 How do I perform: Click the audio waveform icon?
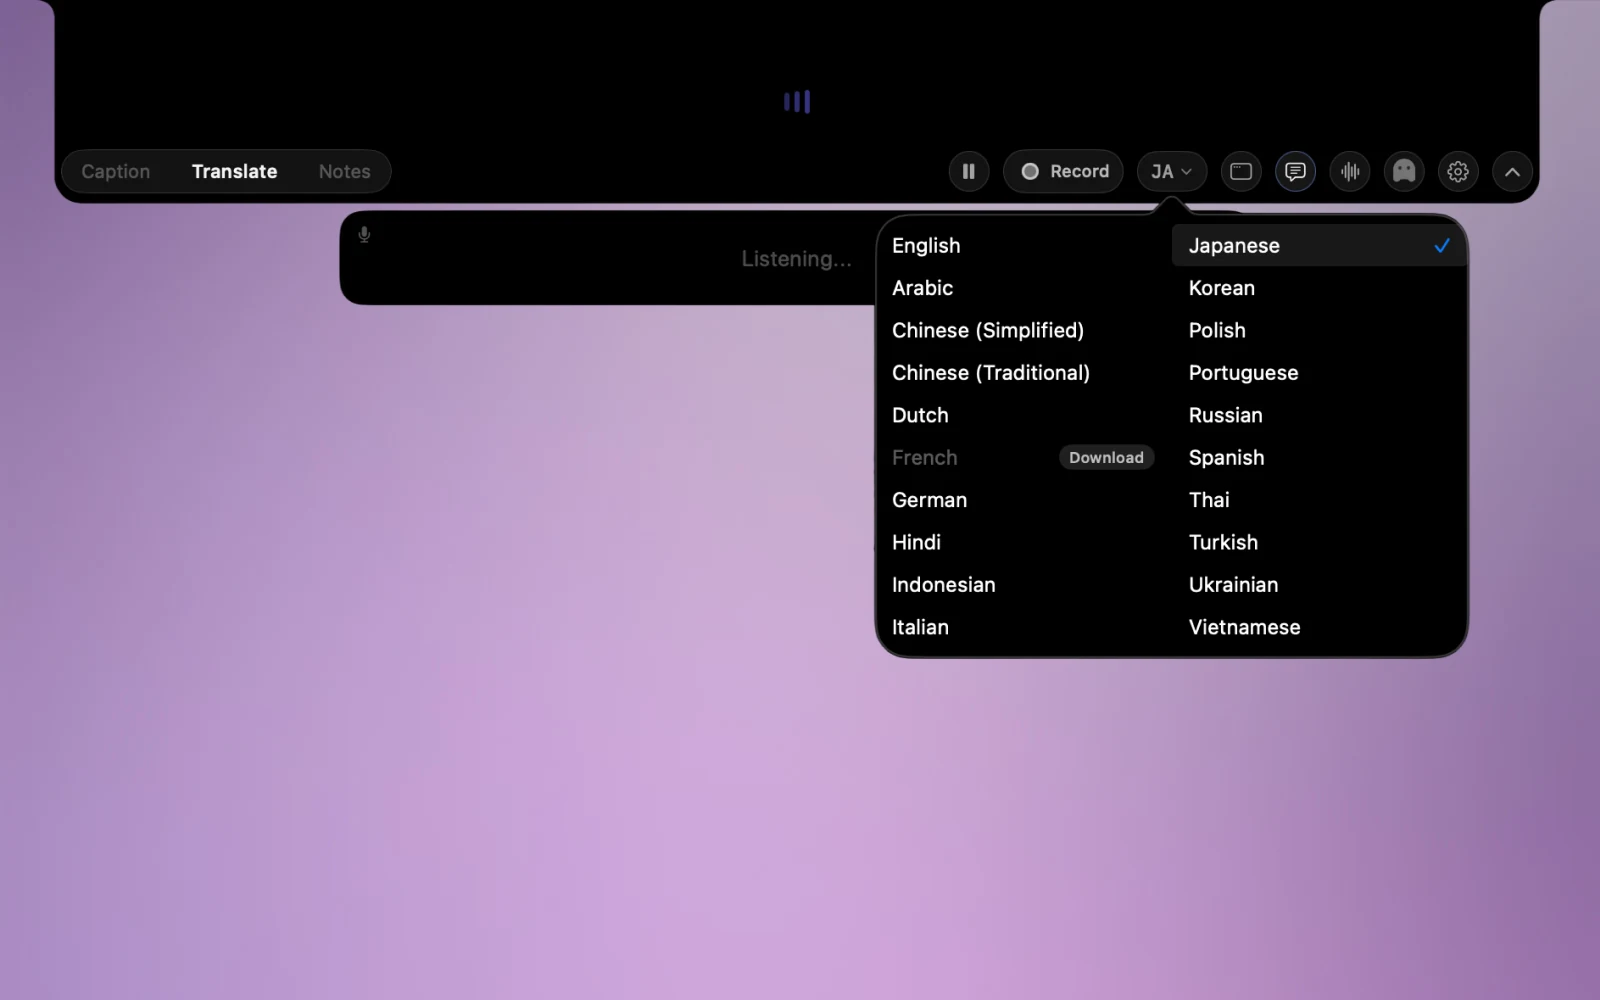pyautogui.click(x=1350, y=171)
